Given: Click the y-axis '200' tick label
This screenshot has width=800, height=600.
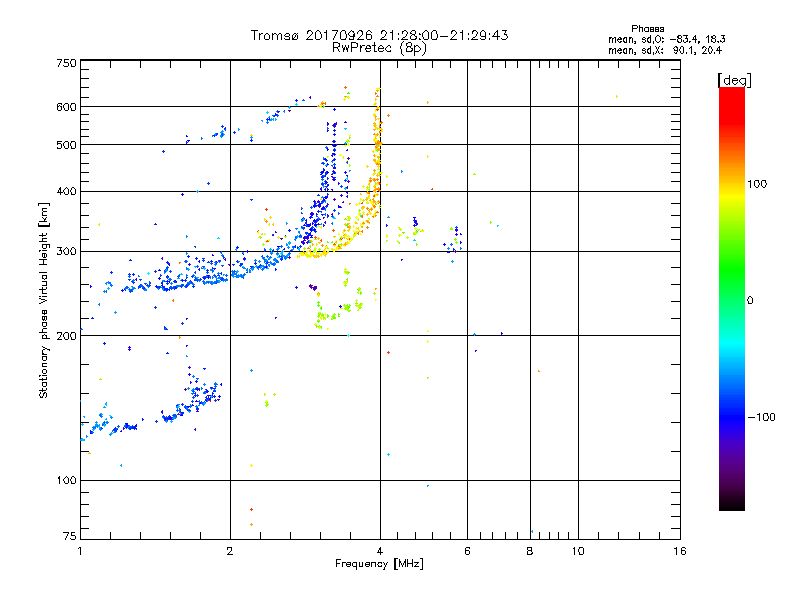Looking at the screenshot, I should pyautogui.click(x=66, y=336).
